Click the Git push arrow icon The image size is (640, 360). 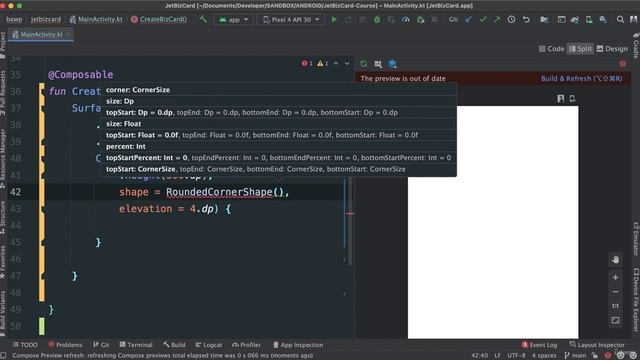497,19
